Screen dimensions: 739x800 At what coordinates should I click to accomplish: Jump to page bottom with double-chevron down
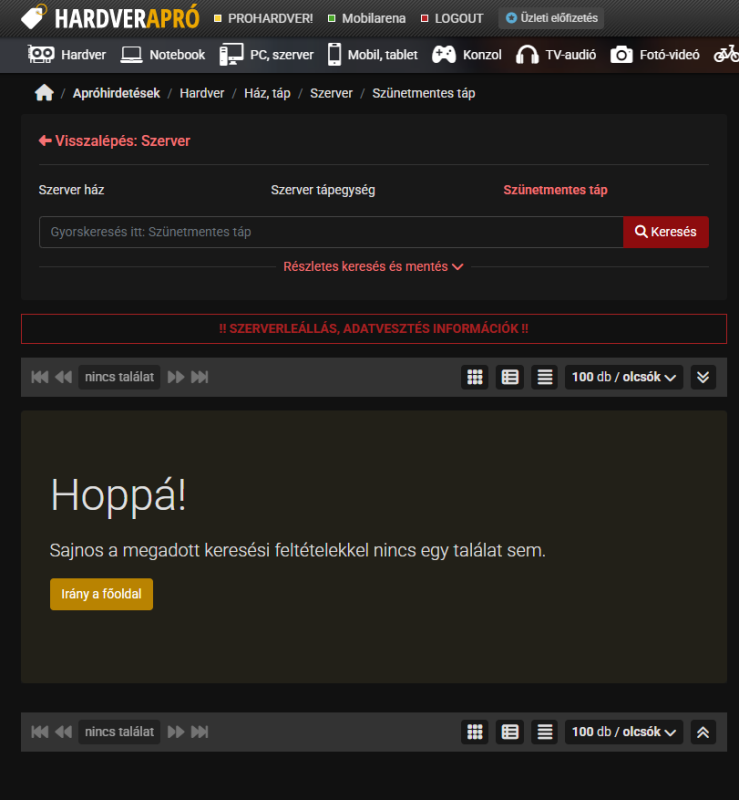click(x=703, y=377)
